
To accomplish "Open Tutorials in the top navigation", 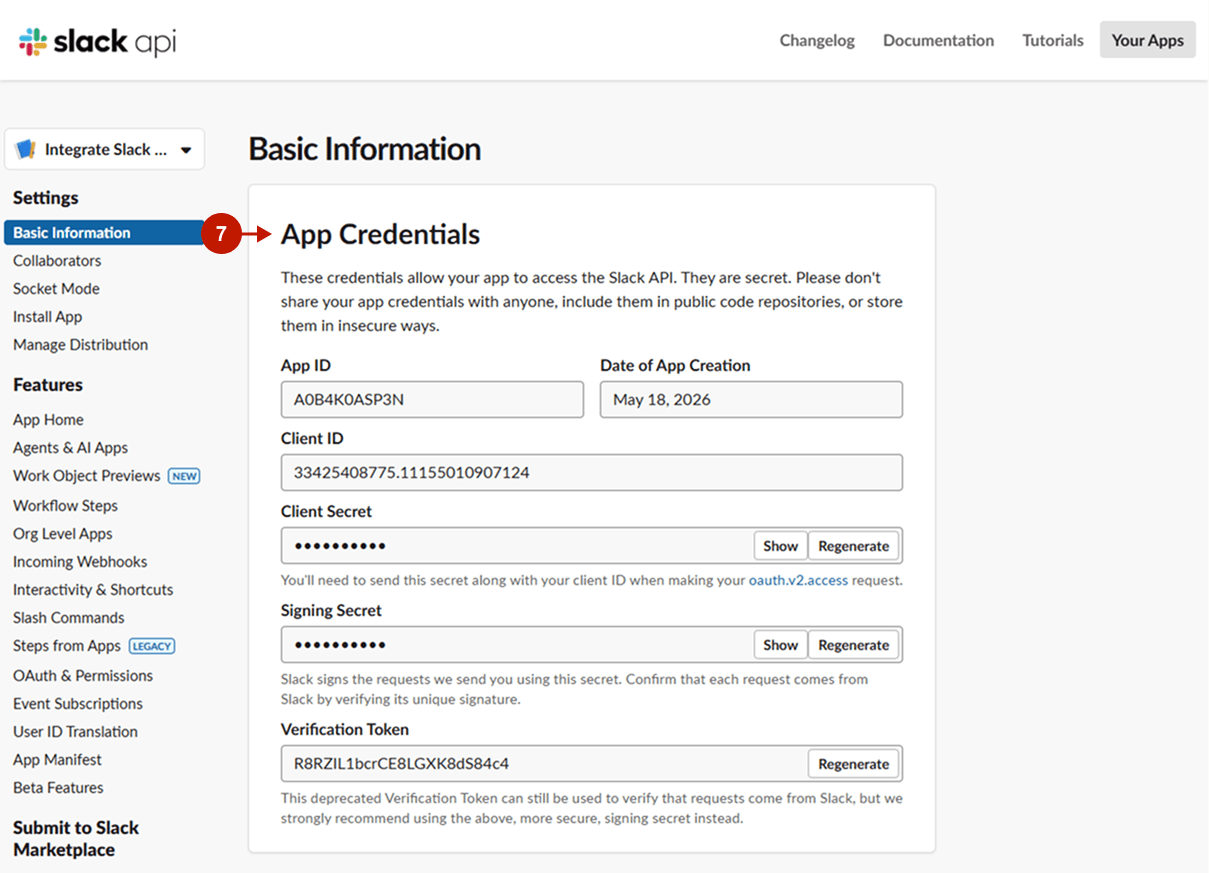I will [x=1052, y=40].
